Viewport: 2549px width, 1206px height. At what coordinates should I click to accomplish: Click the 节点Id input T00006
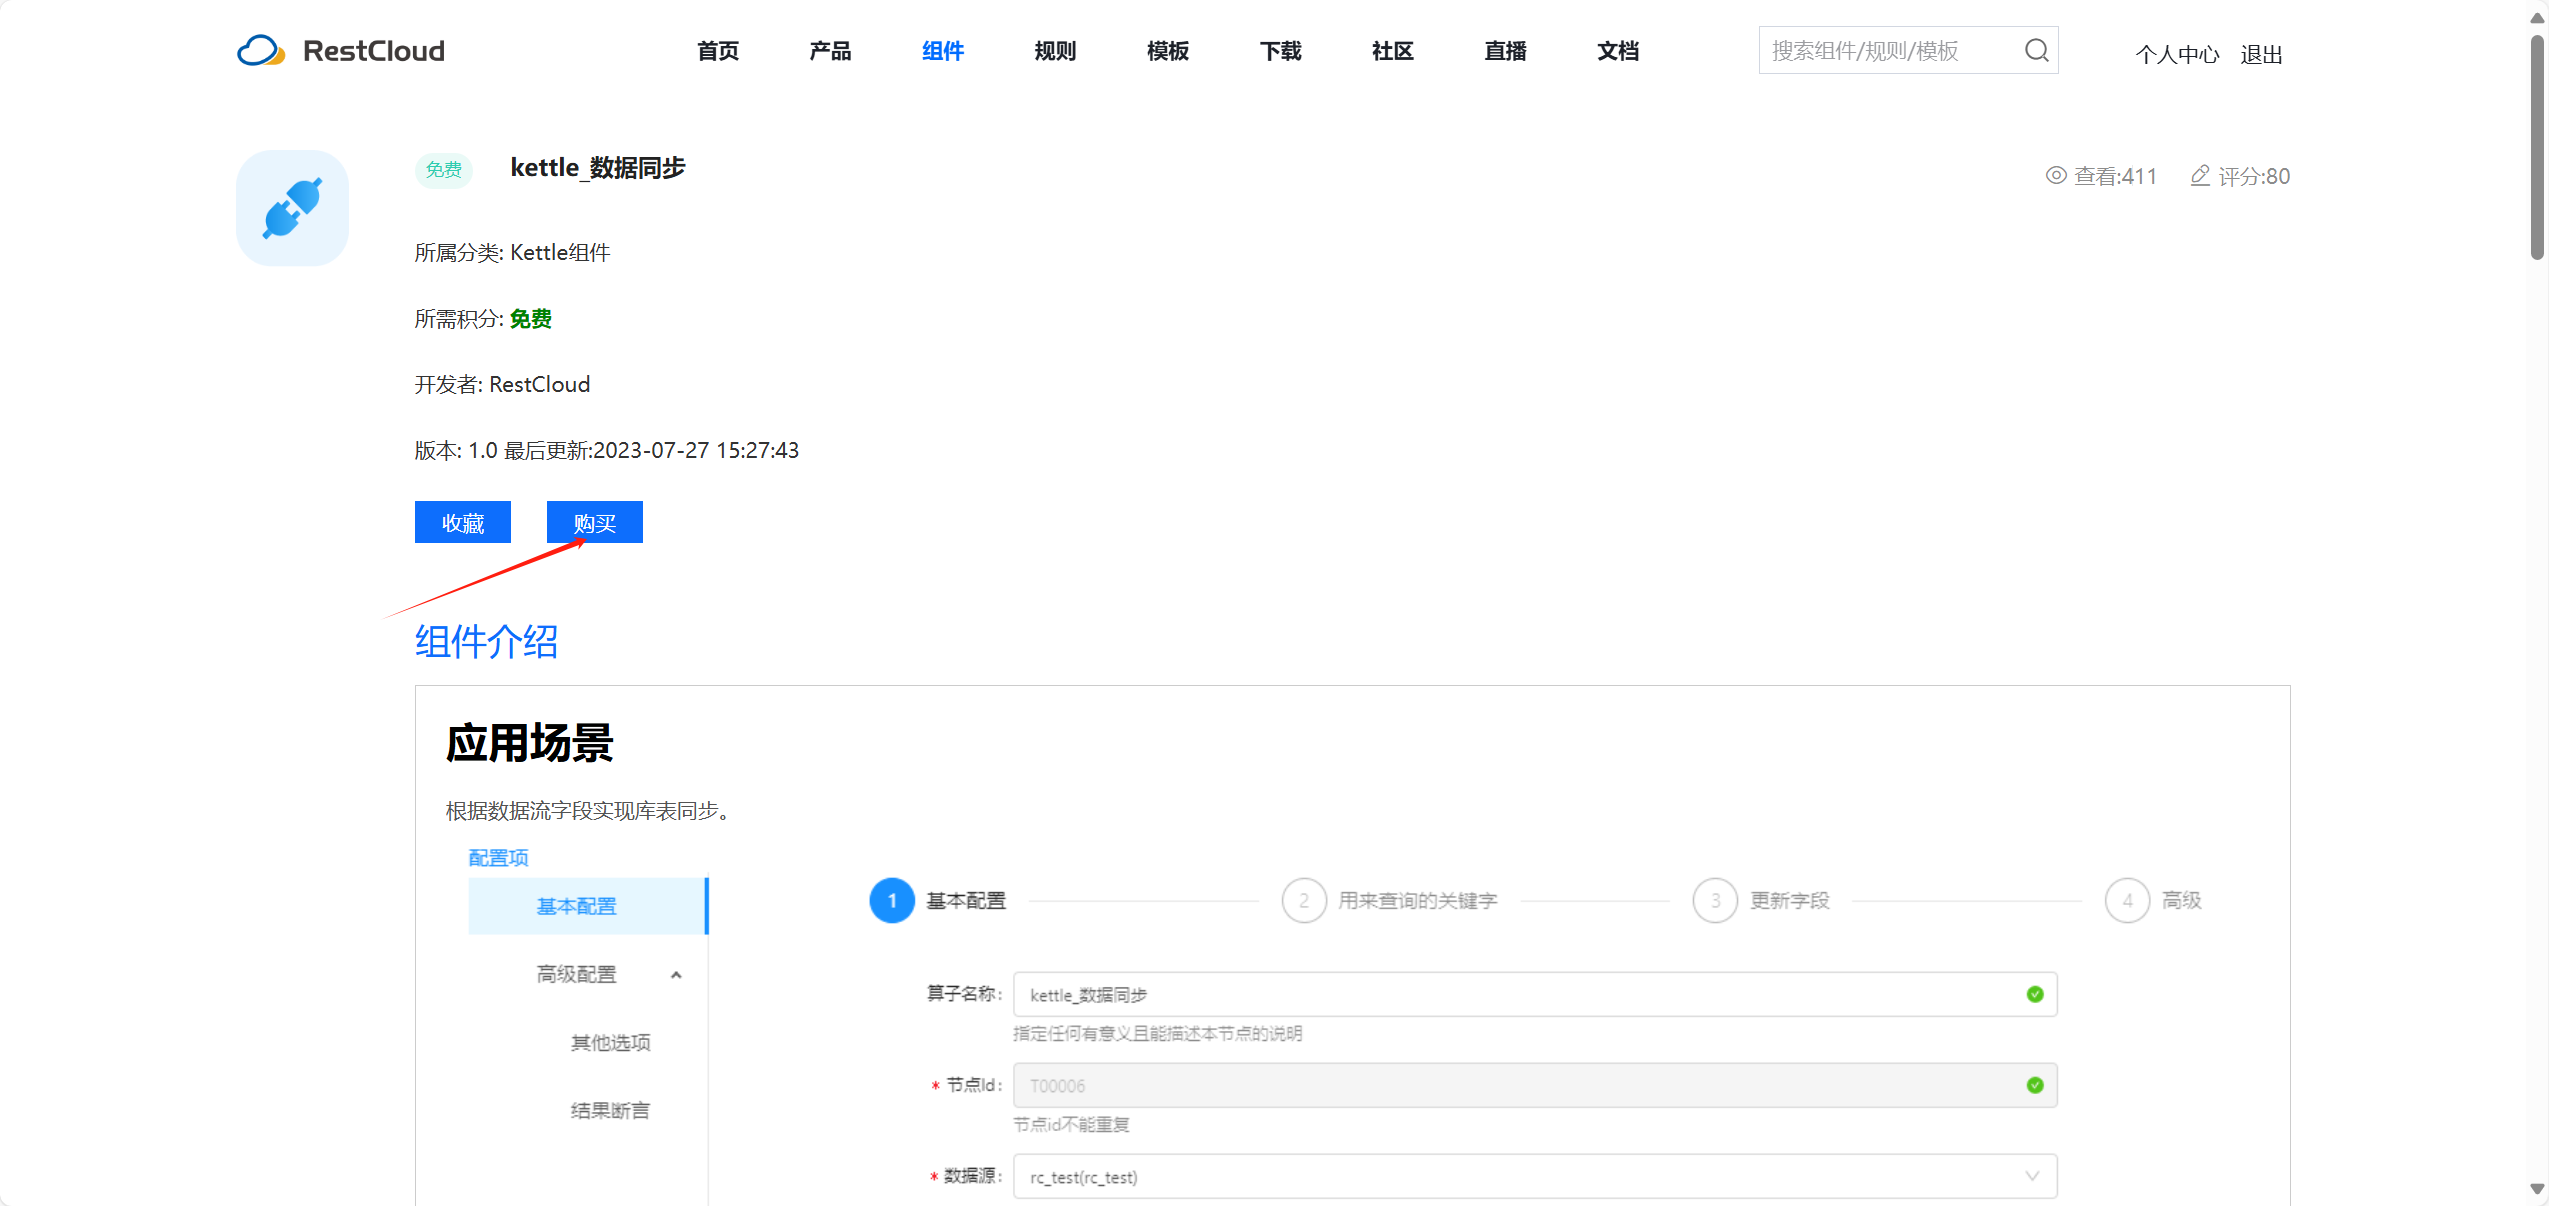[x=1535, y=1085]
